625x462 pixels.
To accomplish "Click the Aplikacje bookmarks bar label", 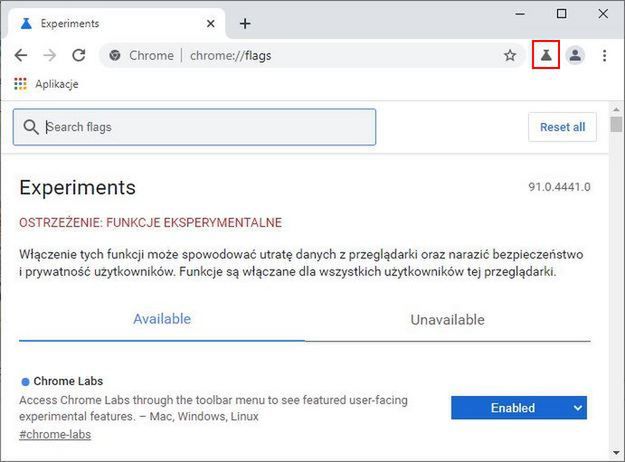I will pyautogui.click(x=57, y=84).
